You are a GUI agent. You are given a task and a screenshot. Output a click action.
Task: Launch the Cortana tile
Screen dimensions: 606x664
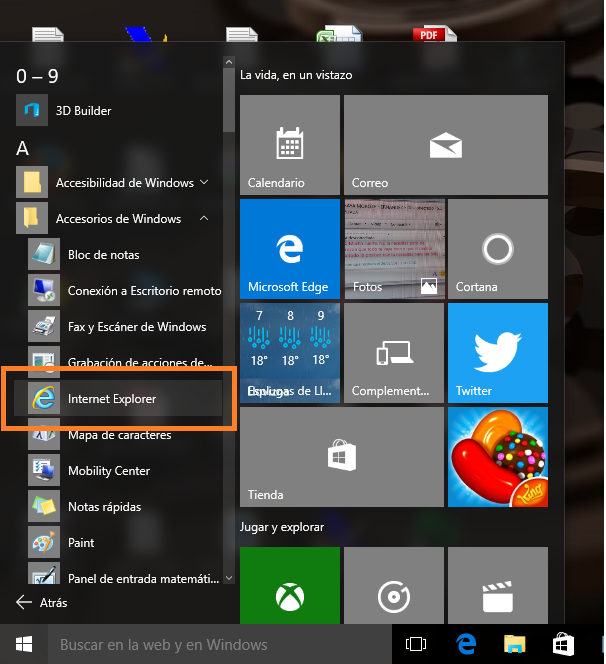pos(497,249)
